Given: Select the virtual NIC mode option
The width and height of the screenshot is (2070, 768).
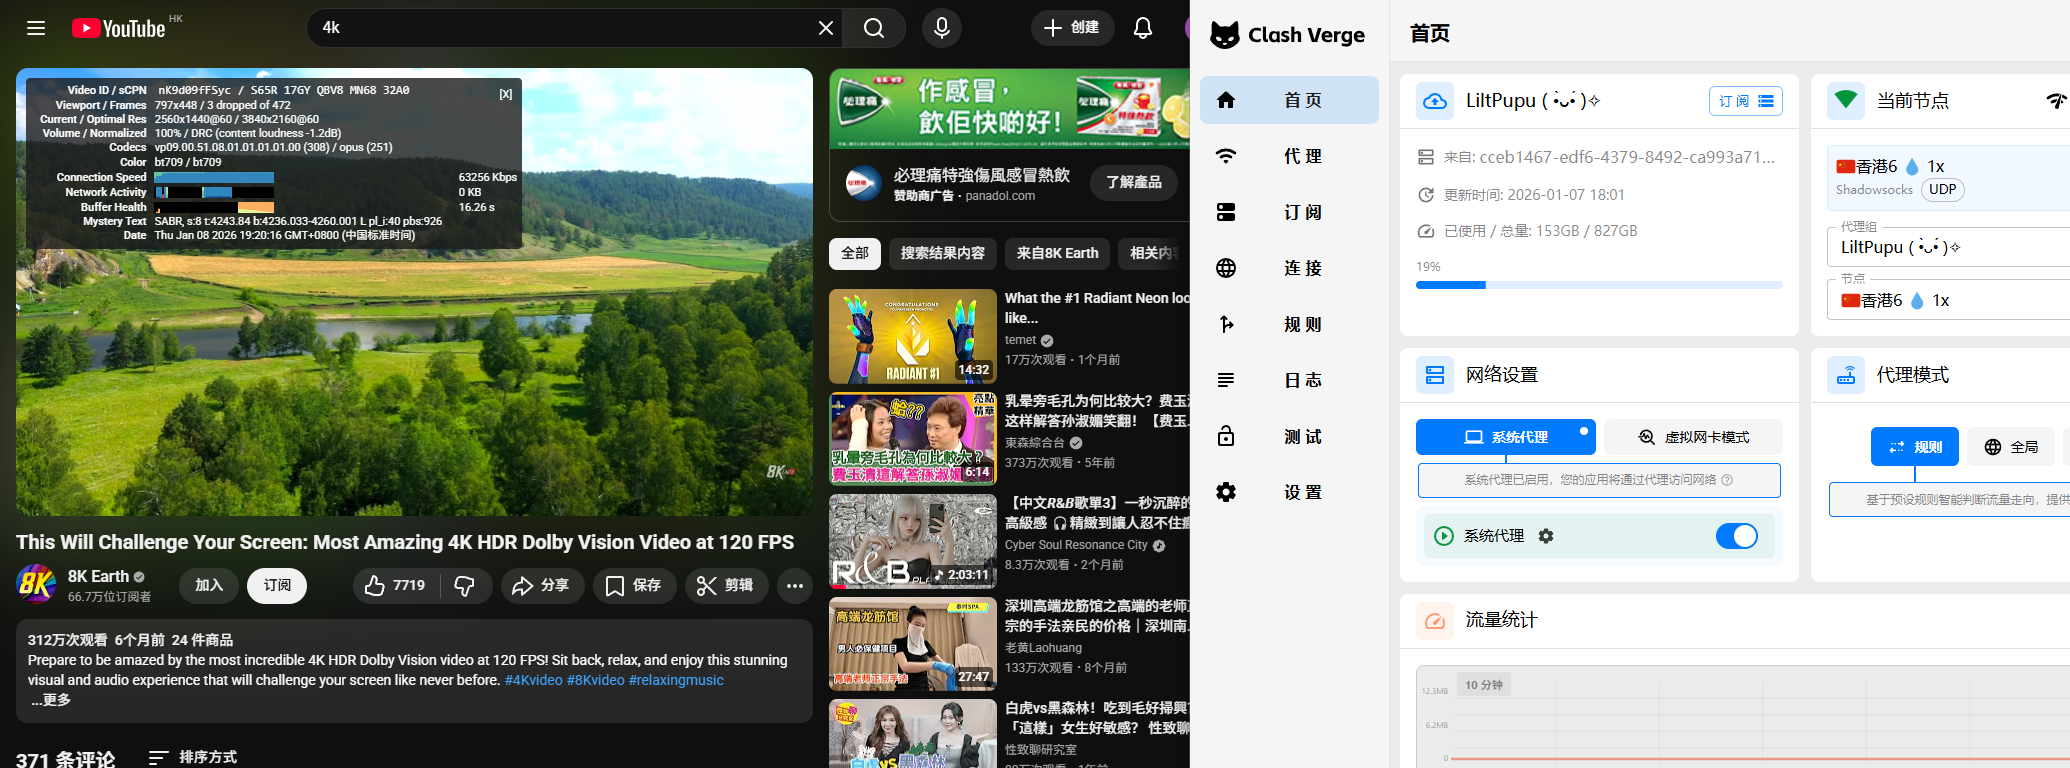Looking at the screenshot, I should (1693, 437).
